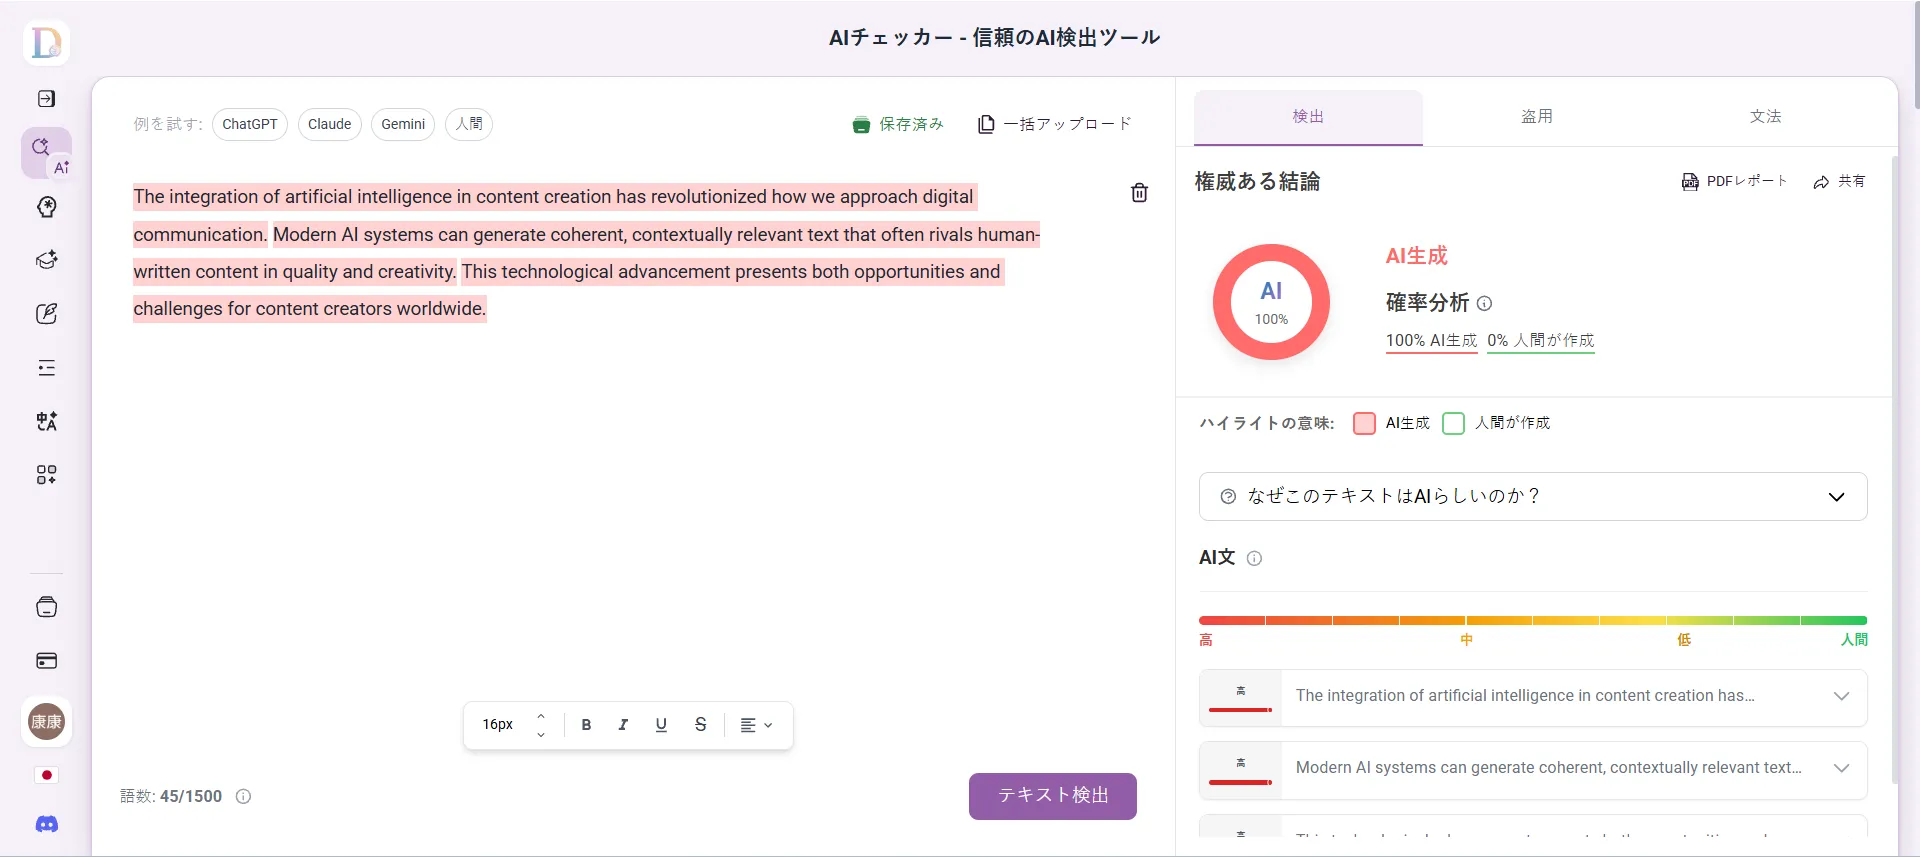
Task: Increase font size with the up stepper arrow
Action: pos(541,716)
